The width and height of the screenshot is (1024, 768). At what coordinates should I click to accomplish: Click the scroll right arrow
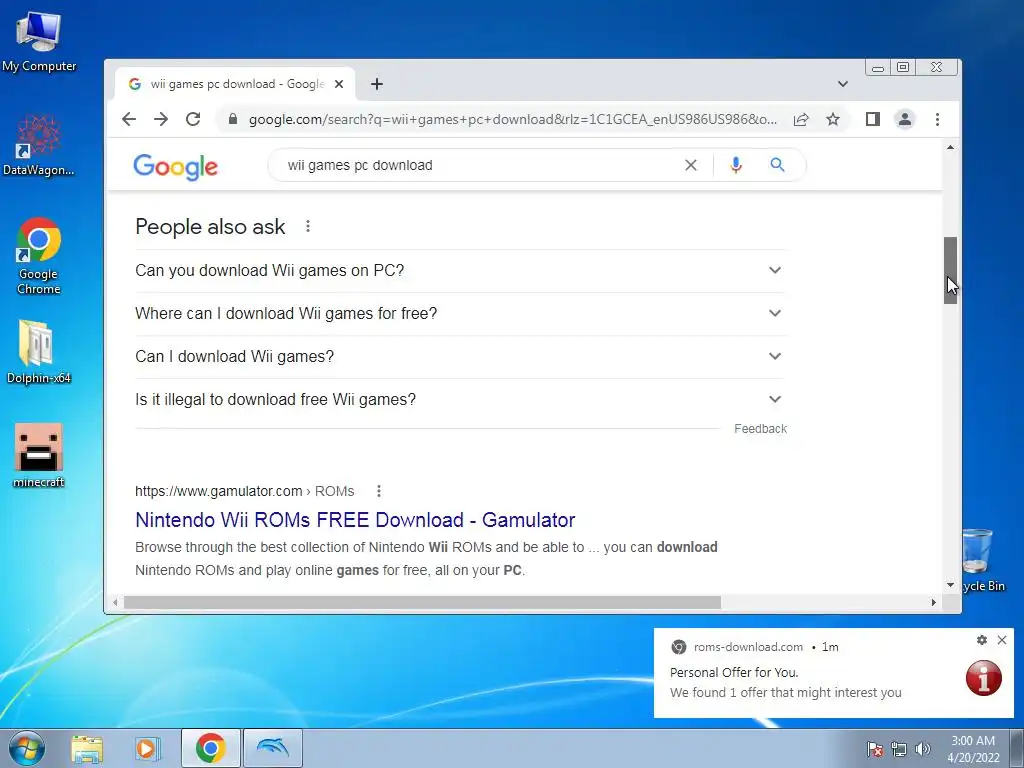(x=933, y=602)
